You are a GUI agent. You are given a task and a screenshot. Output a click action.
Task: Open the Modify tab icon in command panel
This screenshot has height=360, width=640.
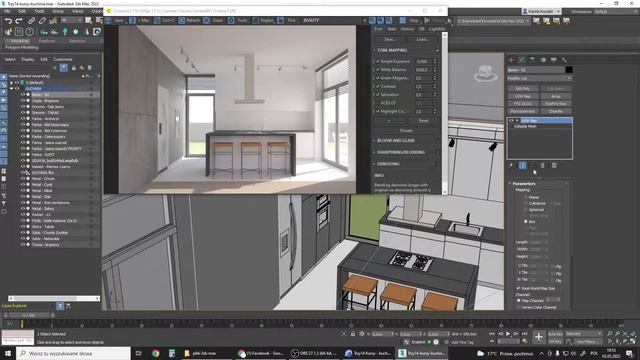[x=522, y=60]
